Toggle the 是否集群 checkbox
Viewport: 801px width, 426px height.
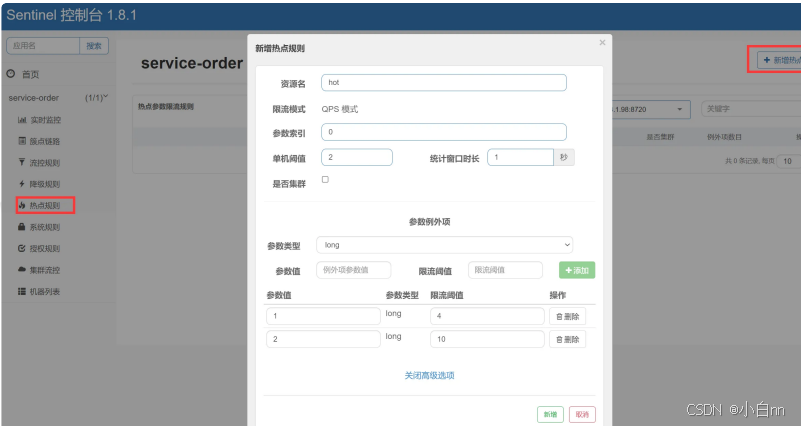[325, 179]
